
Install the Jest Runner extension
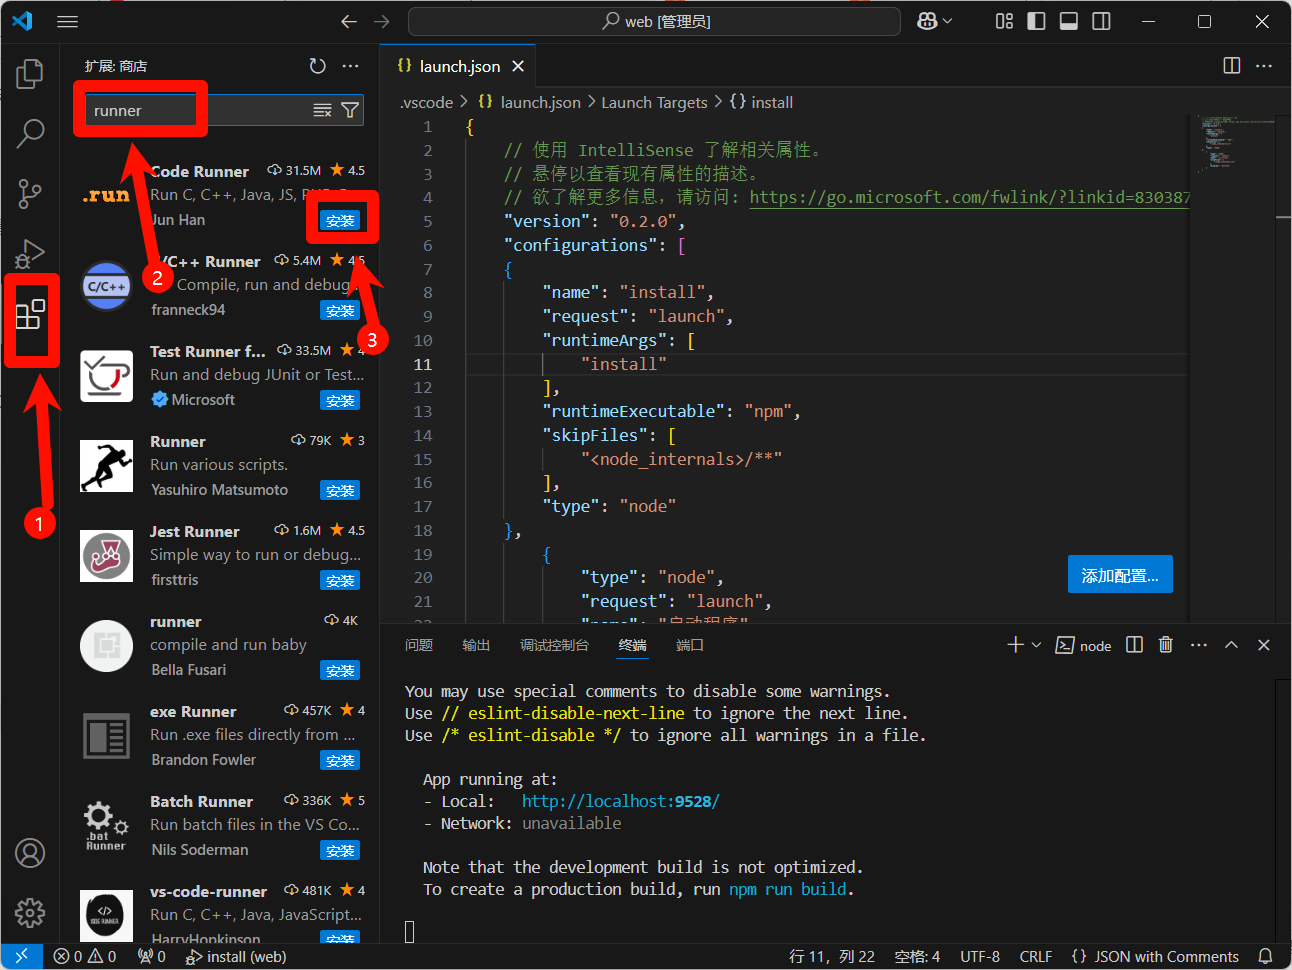340,581
